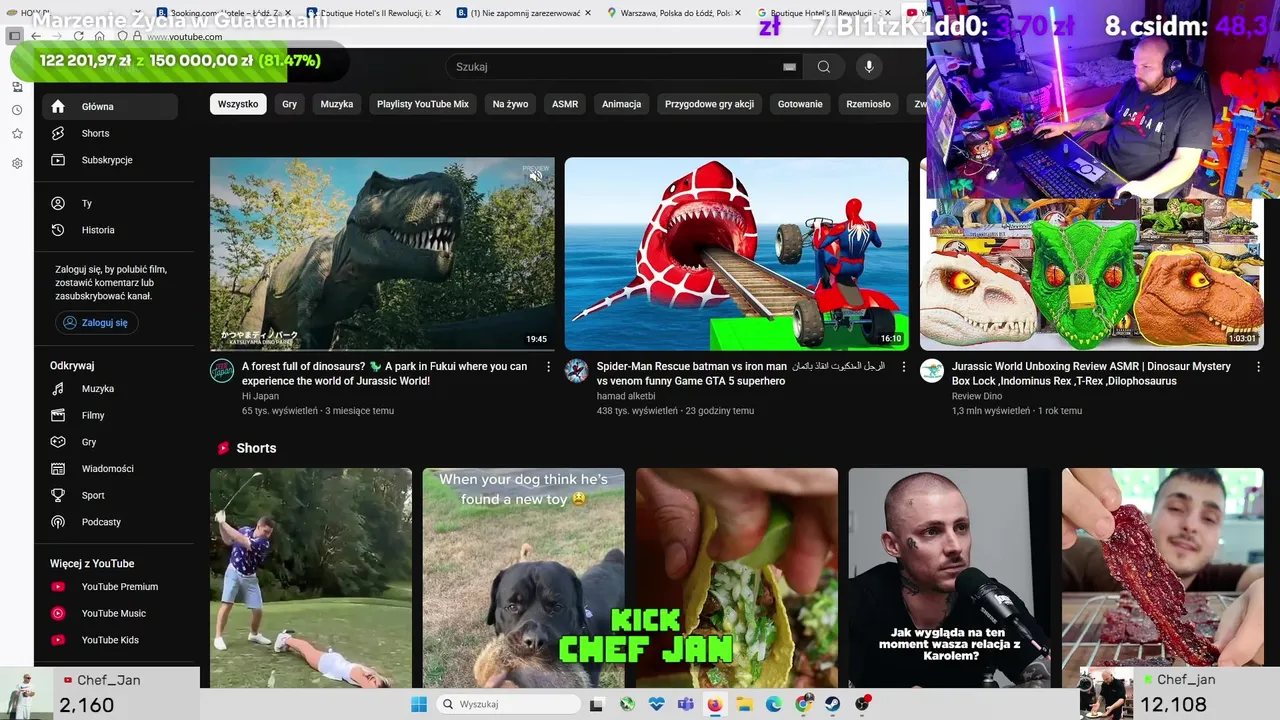Open settings gear in Firefox sidebar
The image size is (1280, 720).
pos(17,163)
